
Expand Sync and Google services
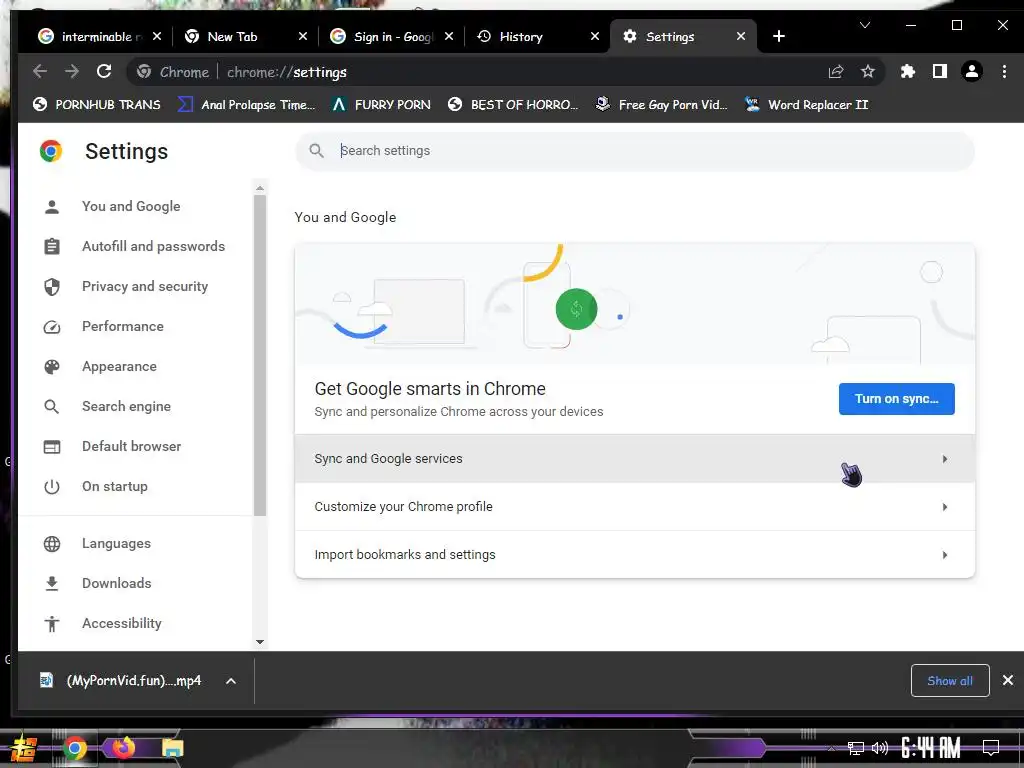click(x=635, y=459)
